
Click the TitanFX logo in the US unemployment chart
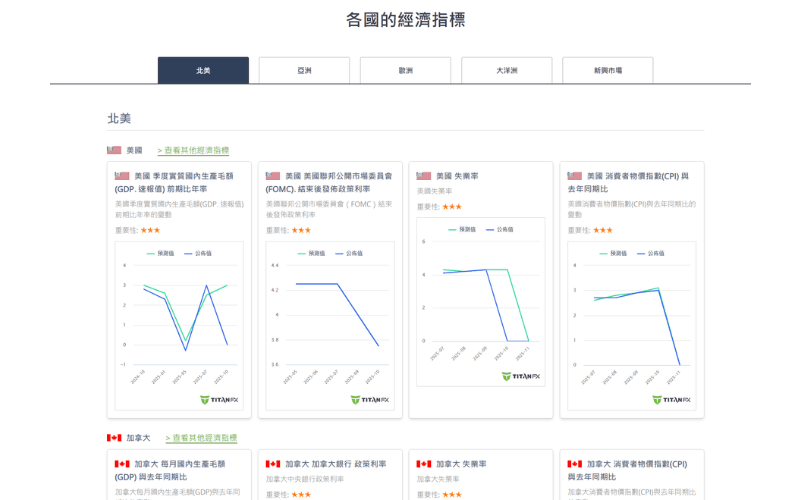pyautogui.click(x=520, y=376)
